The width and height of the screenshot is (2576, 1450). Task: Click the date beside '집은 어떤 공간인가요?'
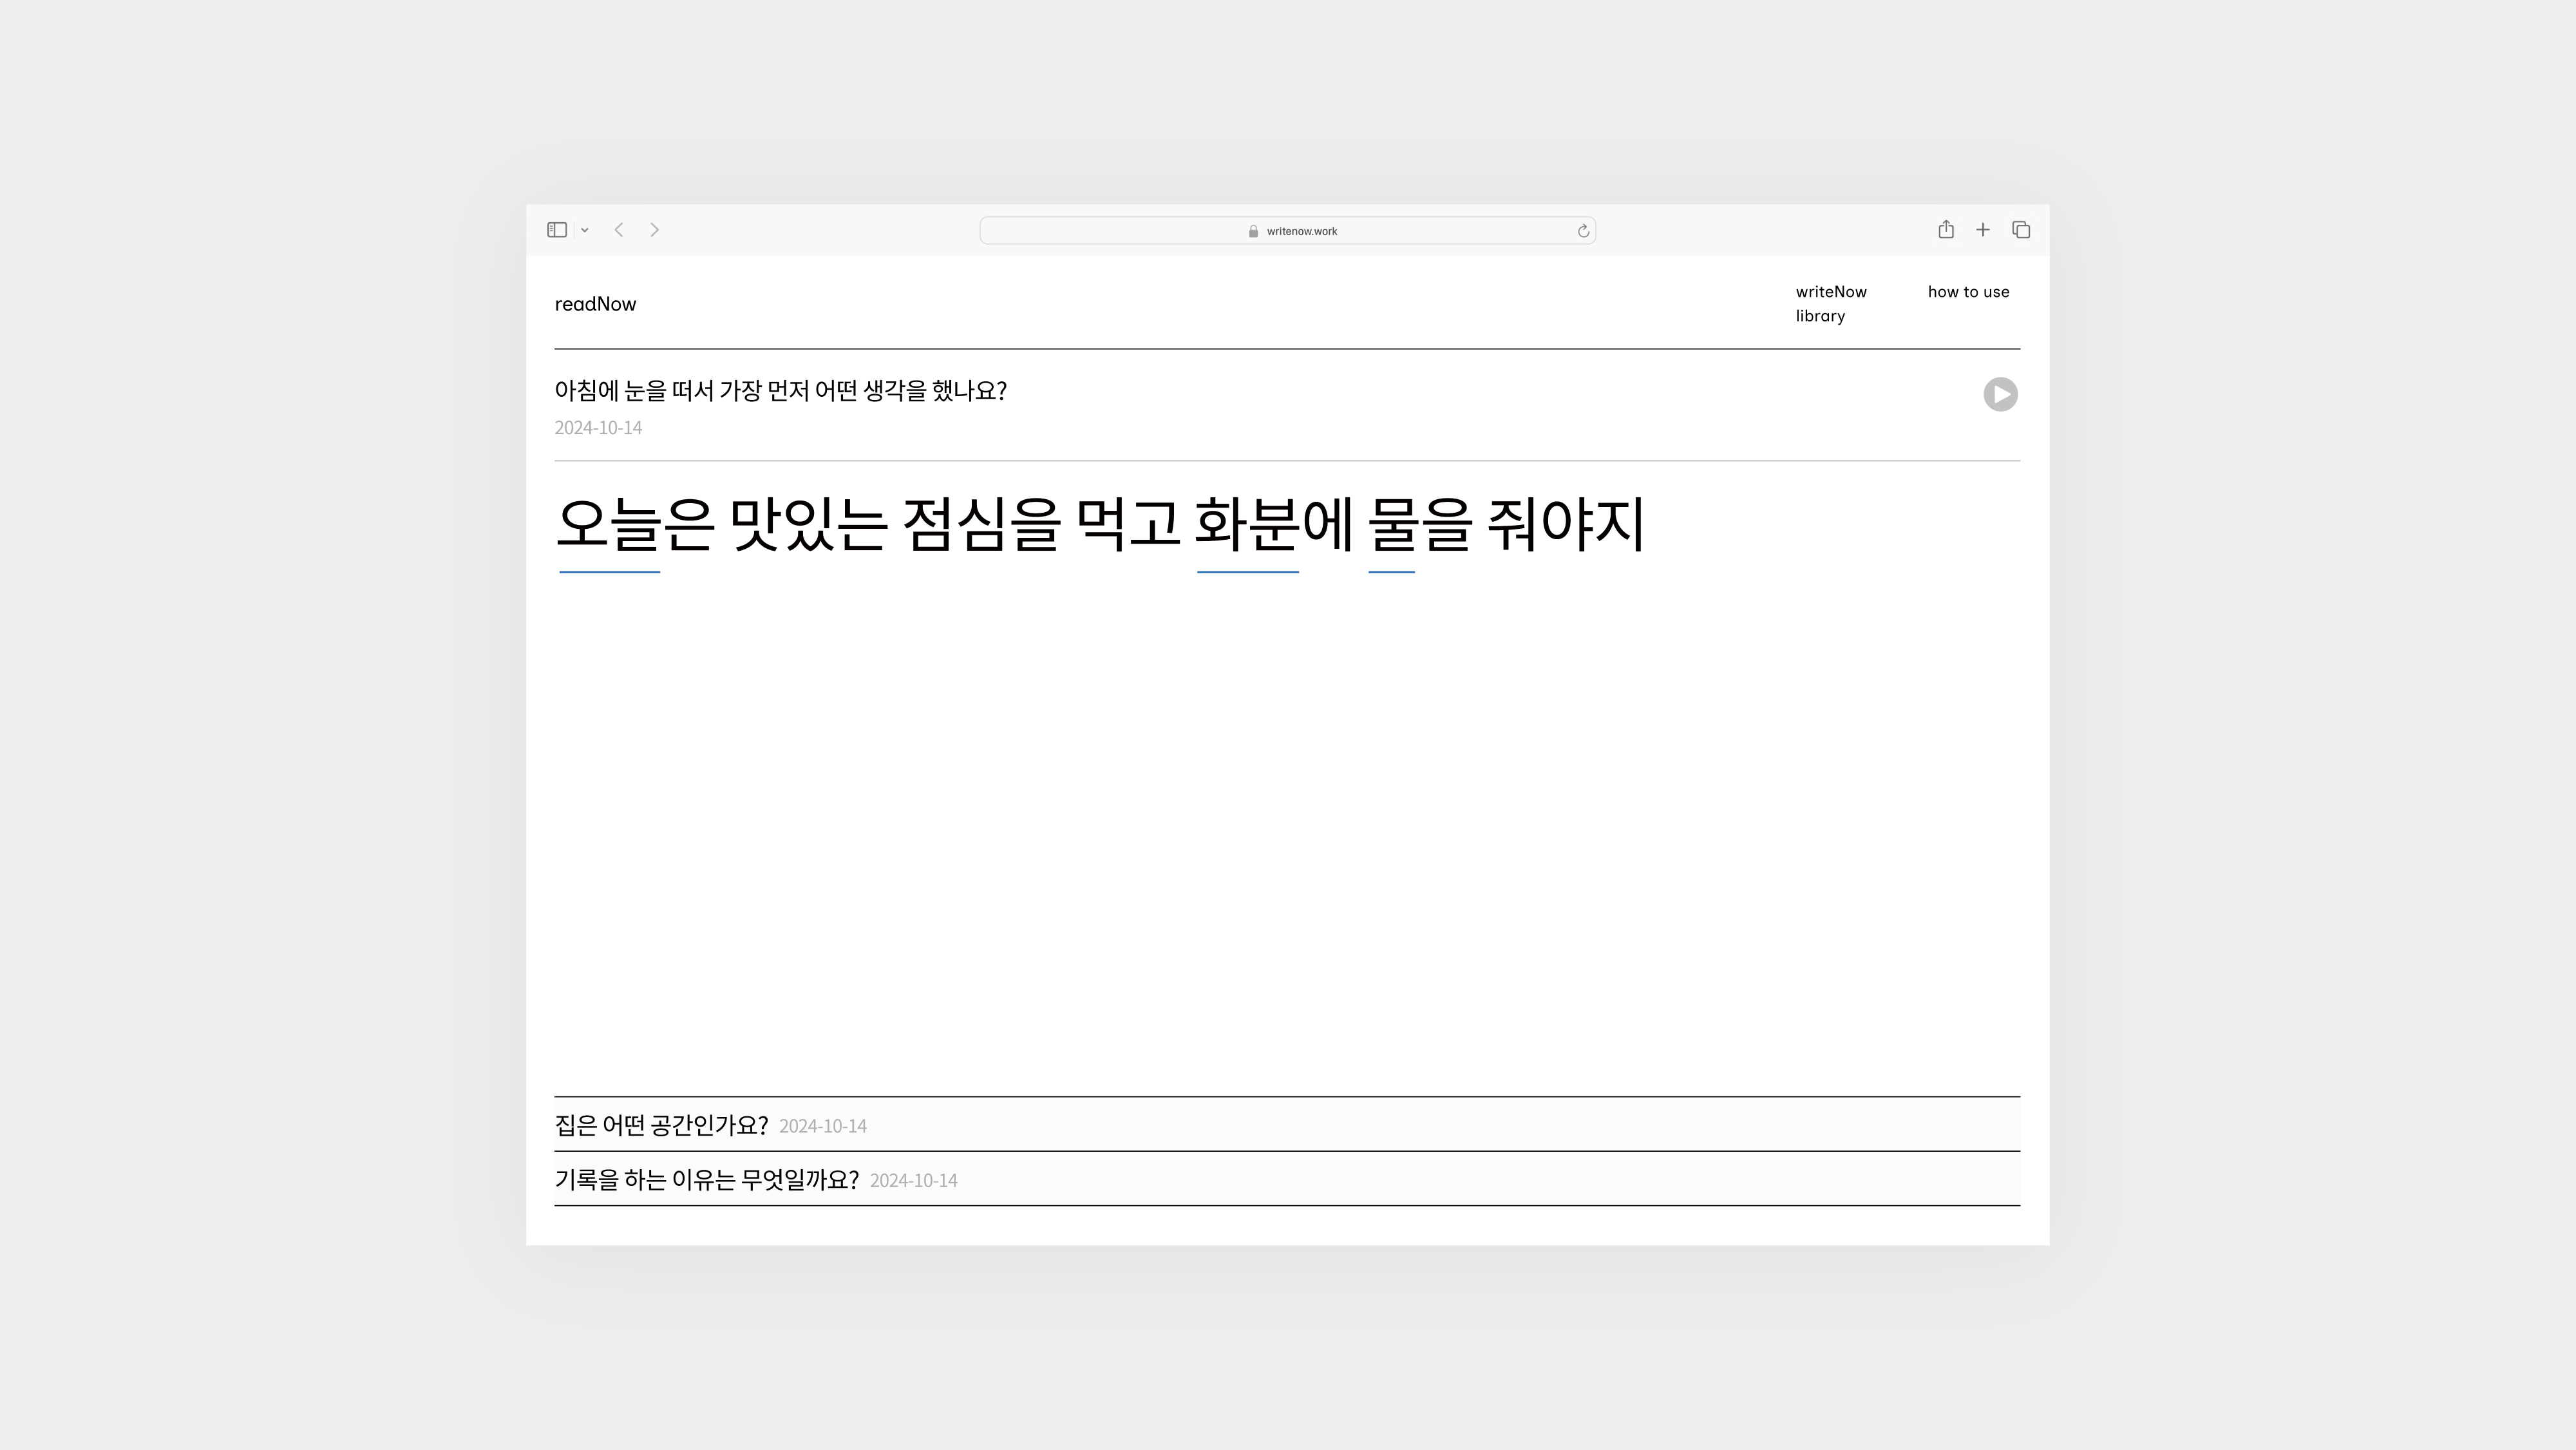point(823,1126)
